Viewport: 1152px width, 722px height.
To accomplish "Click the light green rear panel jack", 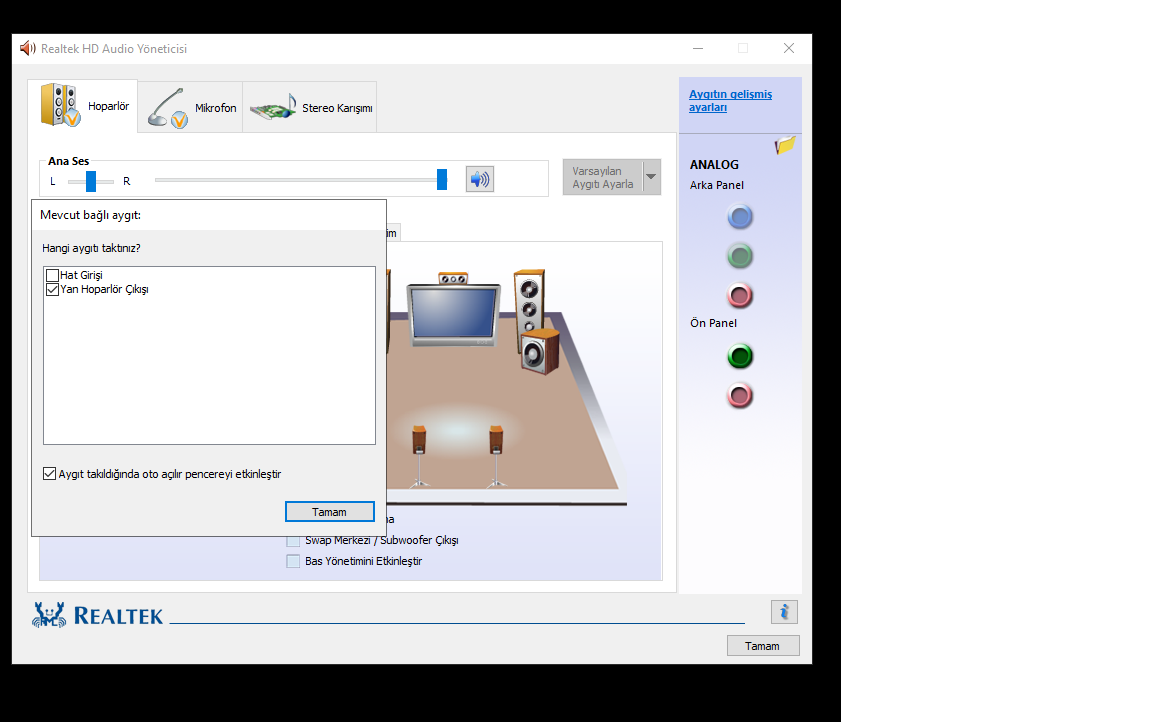I will click(740, 256).
